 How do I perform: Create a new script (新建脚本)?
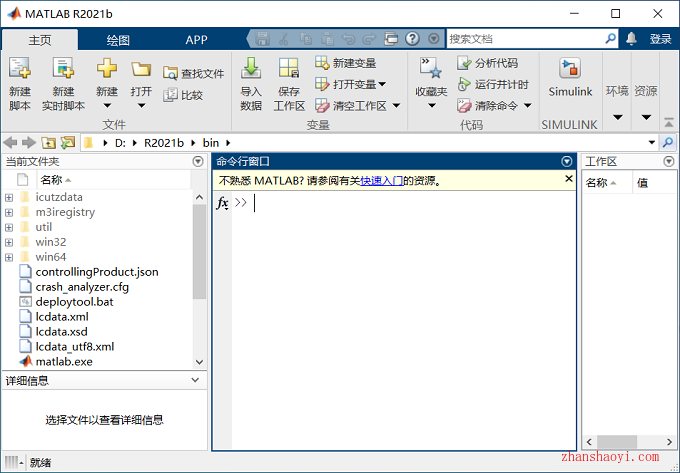click(x=20, y=83)
